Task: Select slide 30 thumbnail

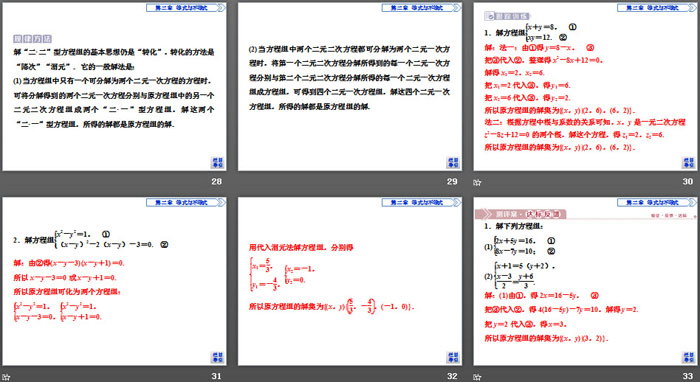Action: coord(585,87)
